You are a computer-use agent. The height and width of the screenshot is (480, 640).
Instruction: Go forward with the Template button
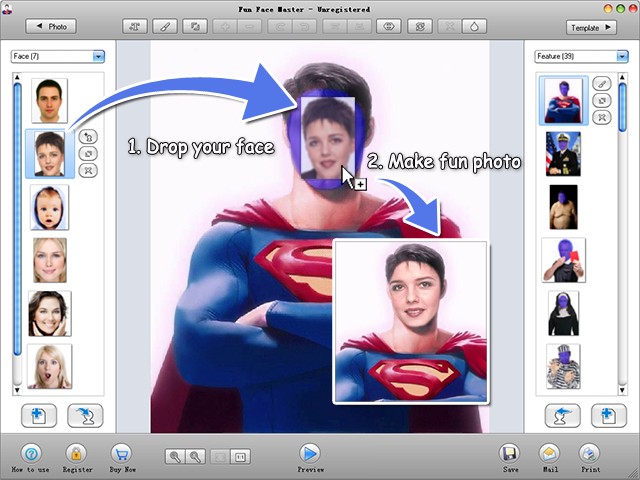[x=590, y=27]
